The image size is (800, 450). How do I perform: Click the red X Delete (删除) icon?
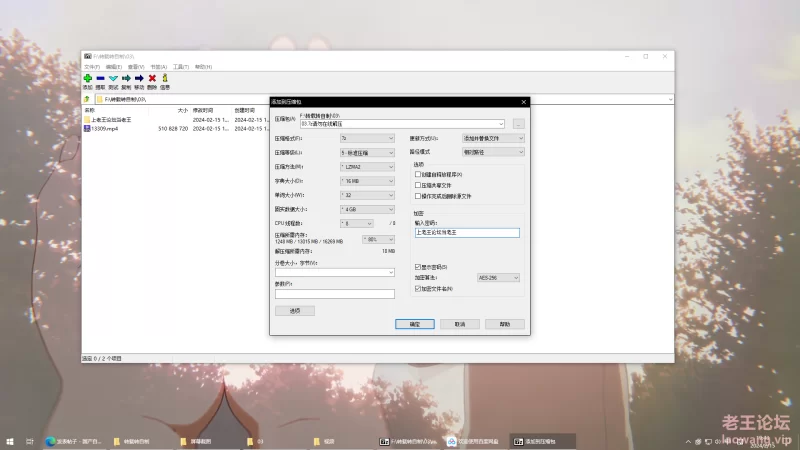(x=152, y=79)
